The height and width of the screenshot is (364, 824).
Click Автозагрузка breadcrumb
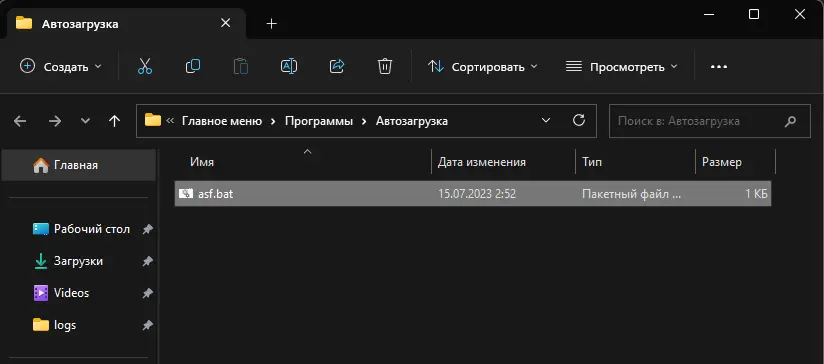point(412,121)
